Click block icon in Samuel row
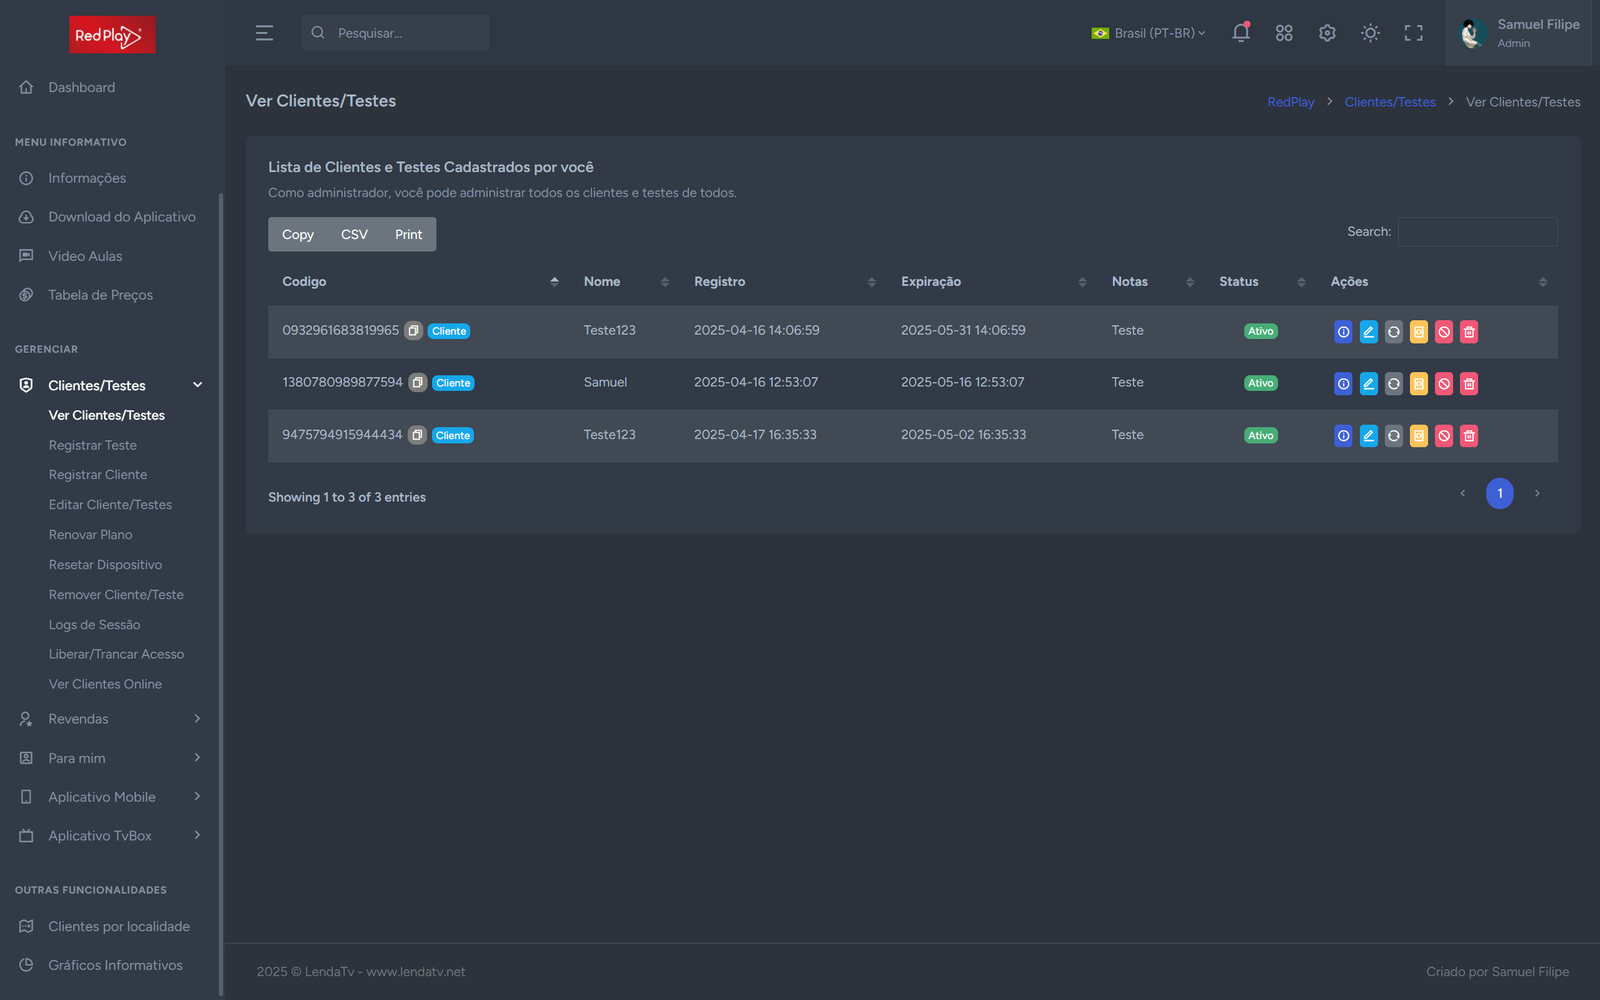This screenshot has width=1600, height=1000. pos(1443,384)
